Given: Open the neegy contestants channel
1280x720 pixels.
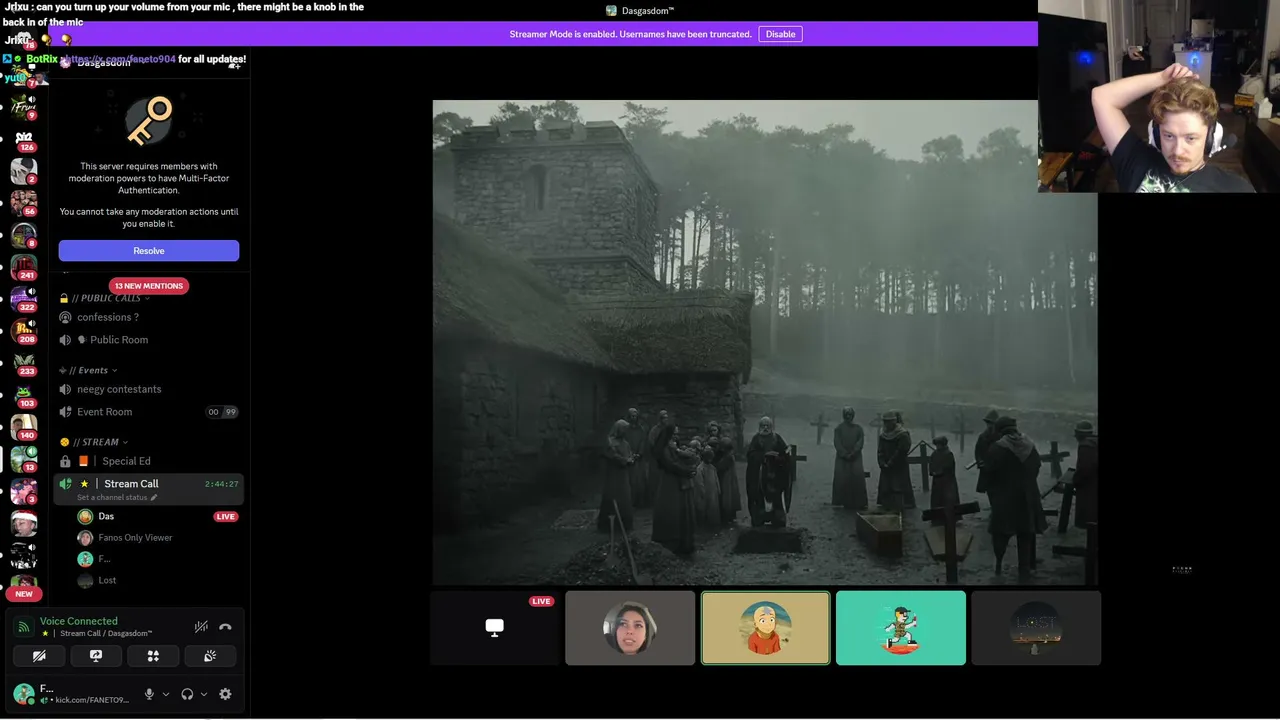Looking at the screenshot, I should (149, 389).
